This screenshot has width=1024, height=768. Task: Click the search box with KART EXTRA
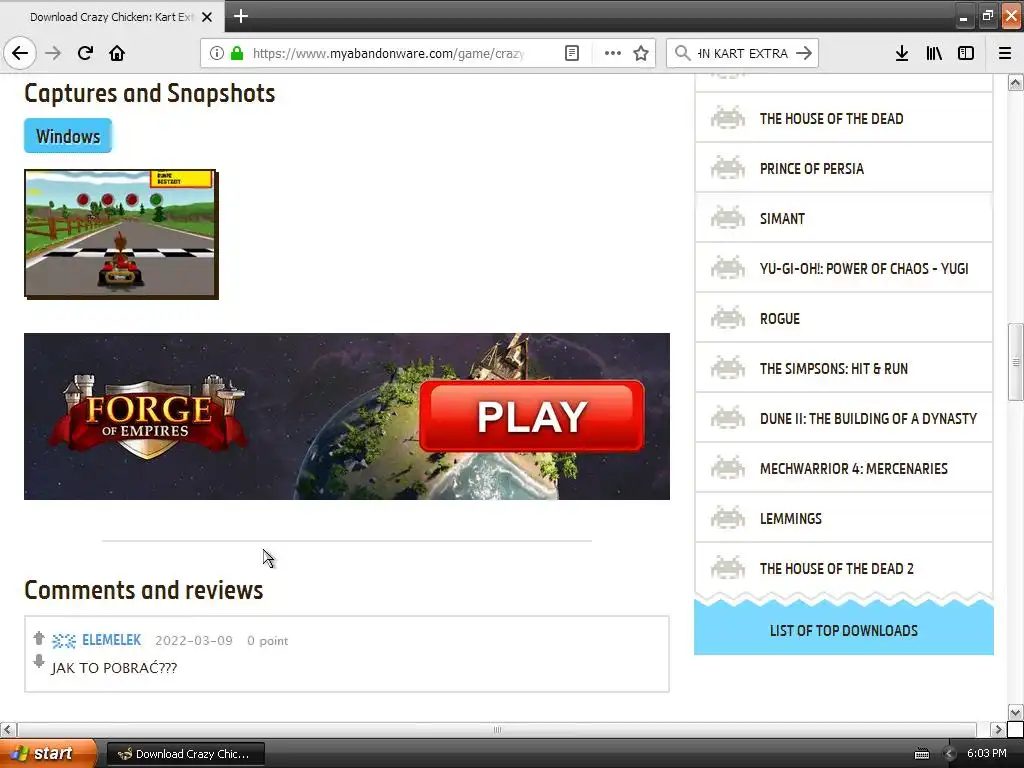pyautogui.click(x=742, y=54)
